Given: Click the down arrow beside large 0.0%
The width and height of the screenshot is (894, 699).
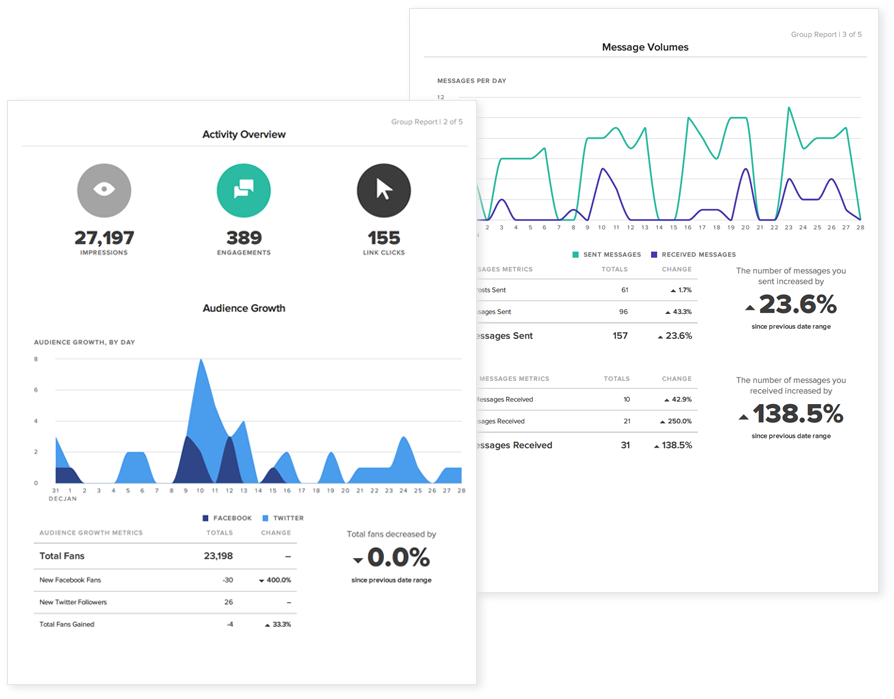Looking at the screenshot, I should (x=358, y=560).
